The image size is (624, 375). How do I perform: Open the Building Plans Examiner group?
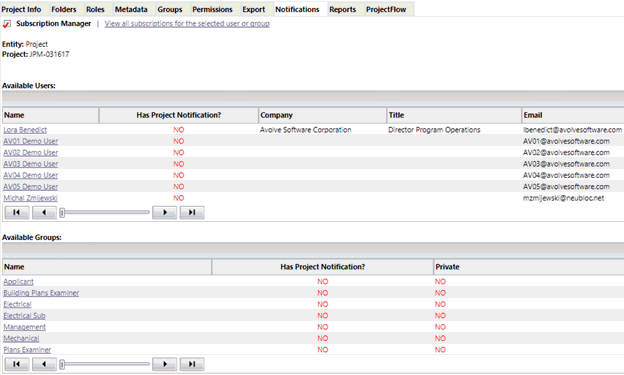(41, 293)
